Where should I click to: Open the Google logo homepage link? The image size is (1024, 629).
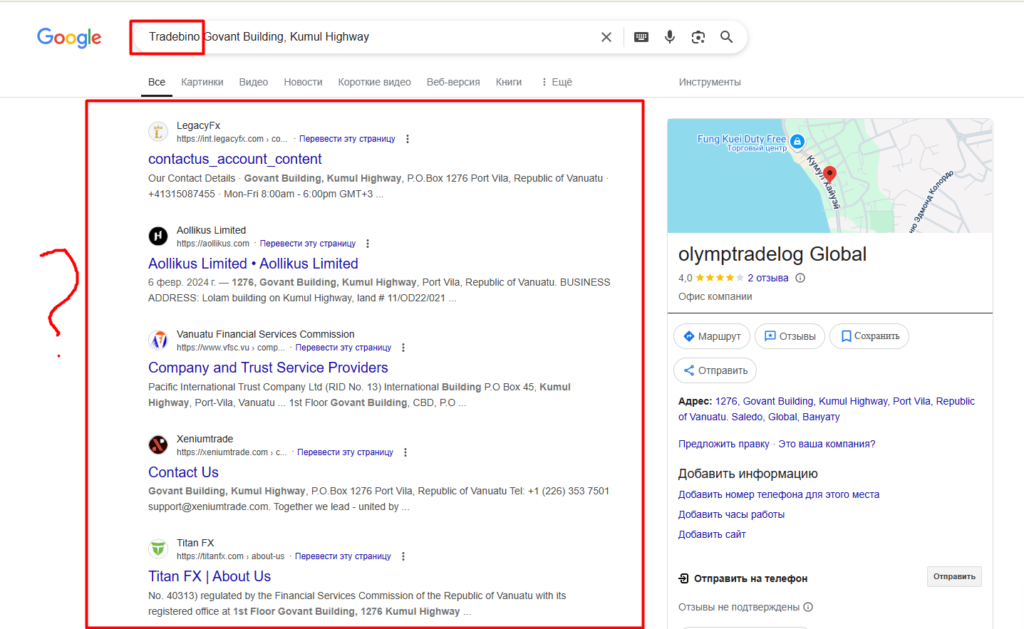coord(69,38)
